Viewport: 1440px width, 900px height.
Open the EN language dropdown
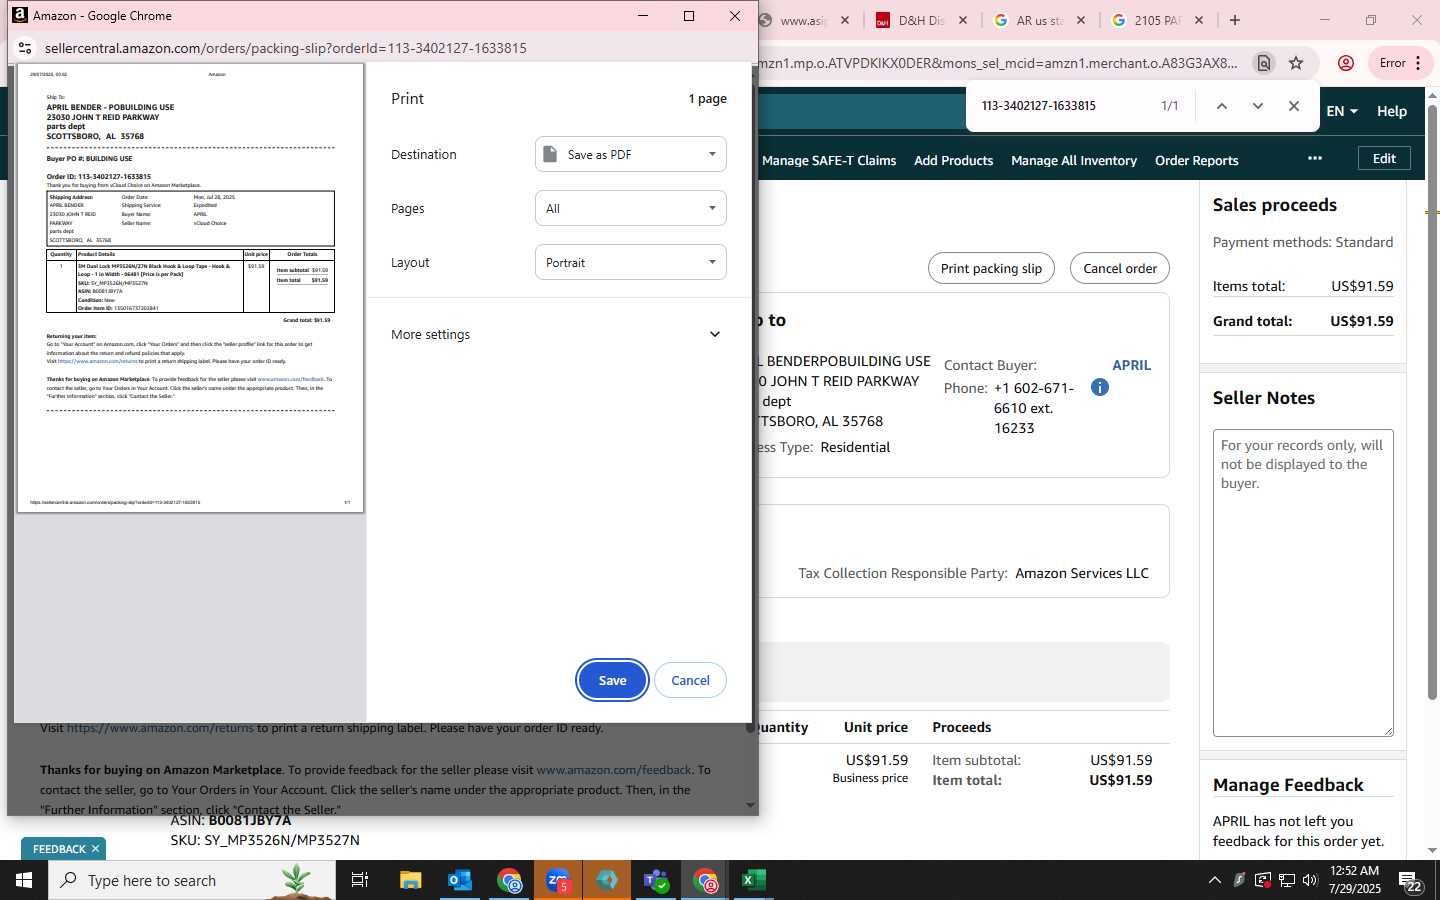point(1342,111)
